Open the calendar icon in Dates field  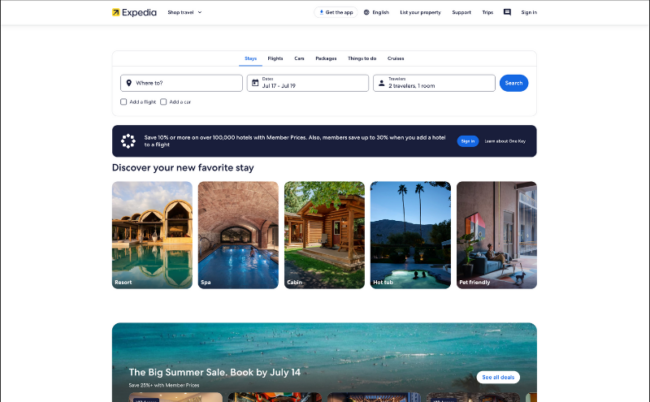click(x=255, y=83)
